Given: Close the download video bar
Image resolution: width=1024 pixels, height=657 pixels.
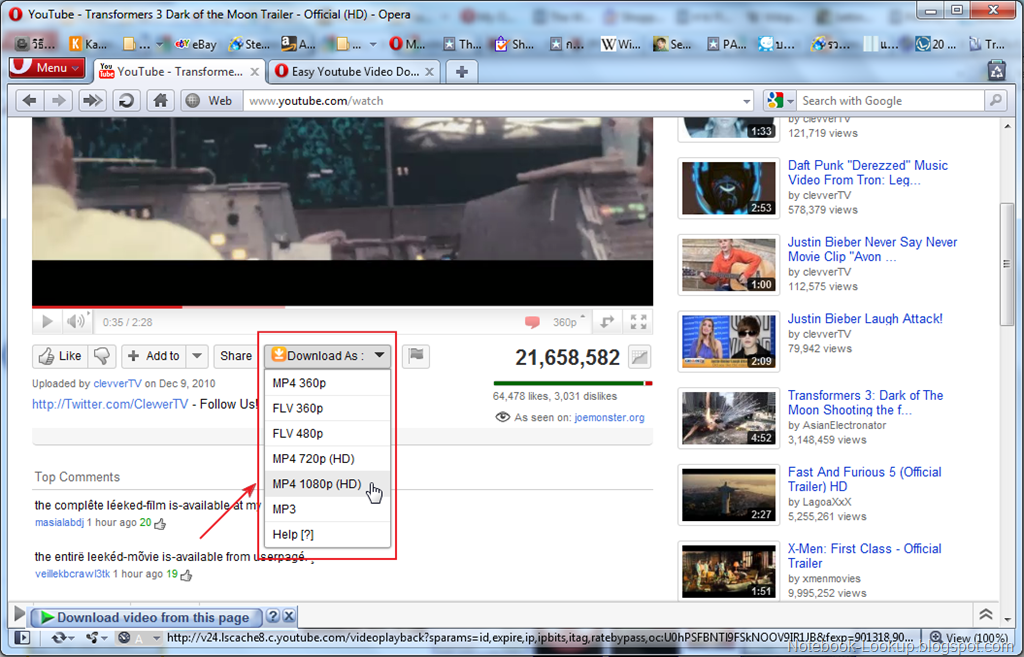Looking at the screenshot, I should 289,616.
